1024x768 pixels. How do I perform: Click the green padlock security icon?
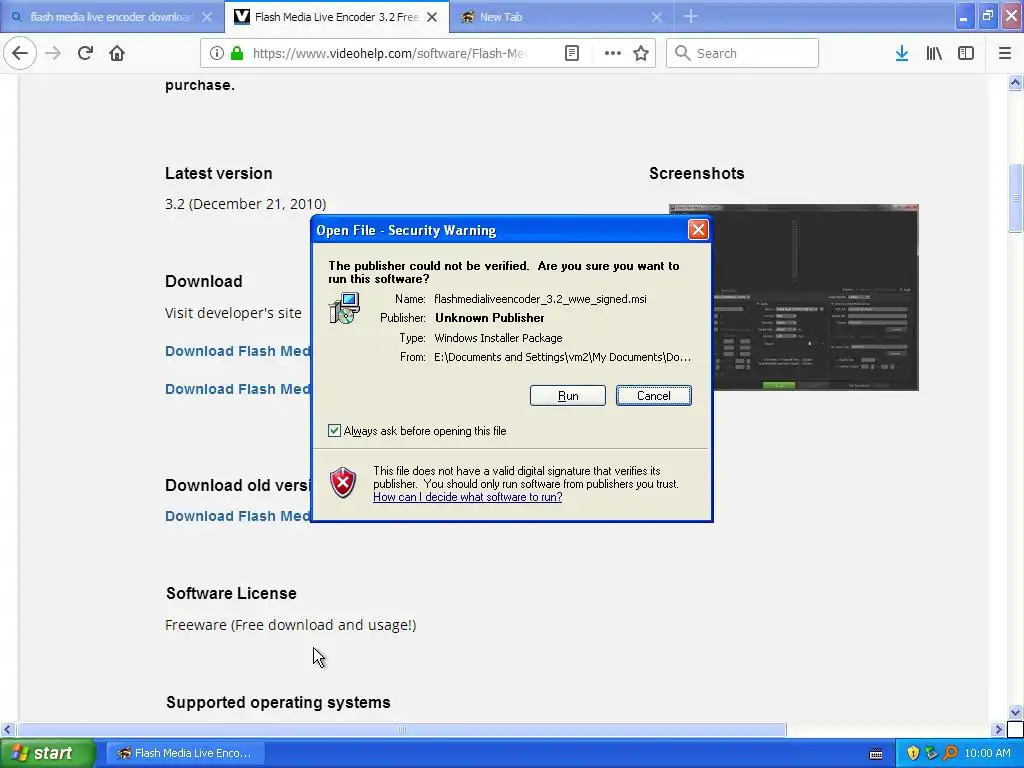tap(237, 53)
